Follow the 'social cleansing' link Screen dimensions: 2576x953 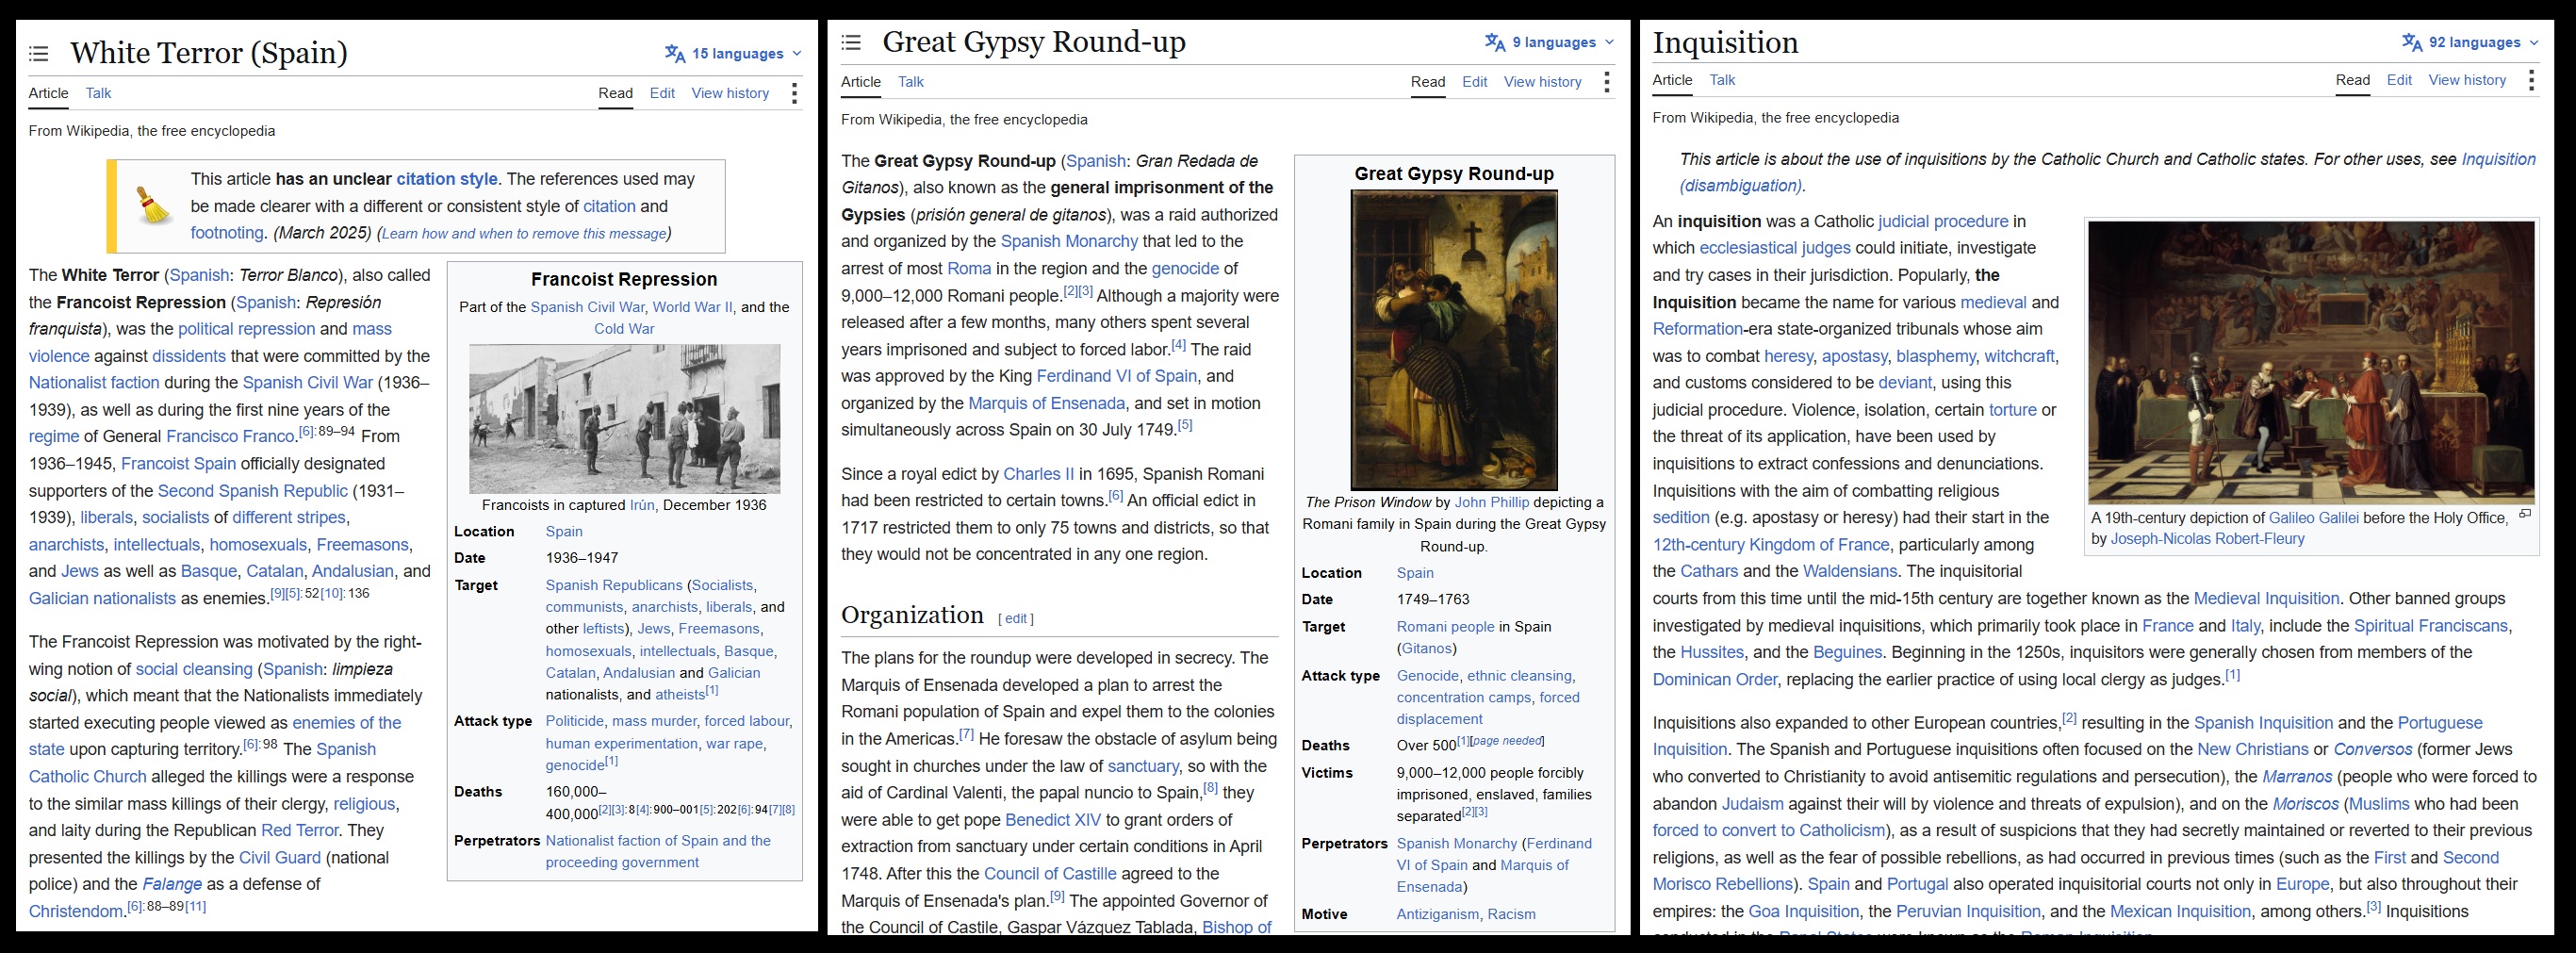point(194,669)
